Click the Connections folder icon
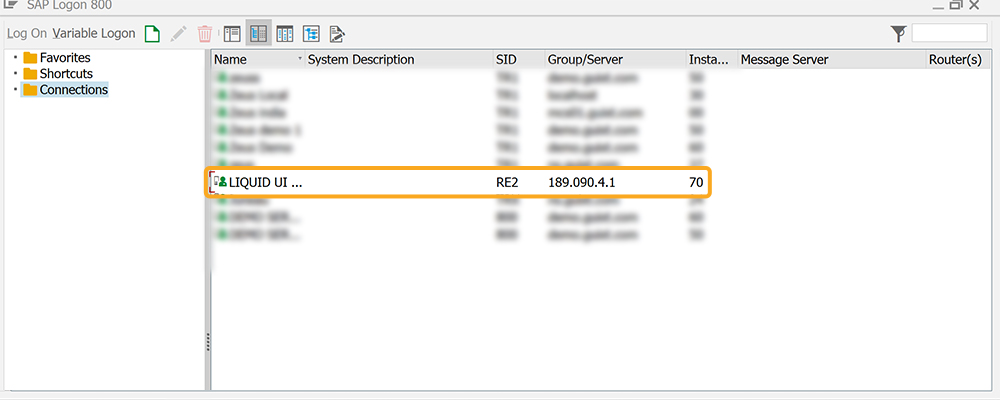 30,90
